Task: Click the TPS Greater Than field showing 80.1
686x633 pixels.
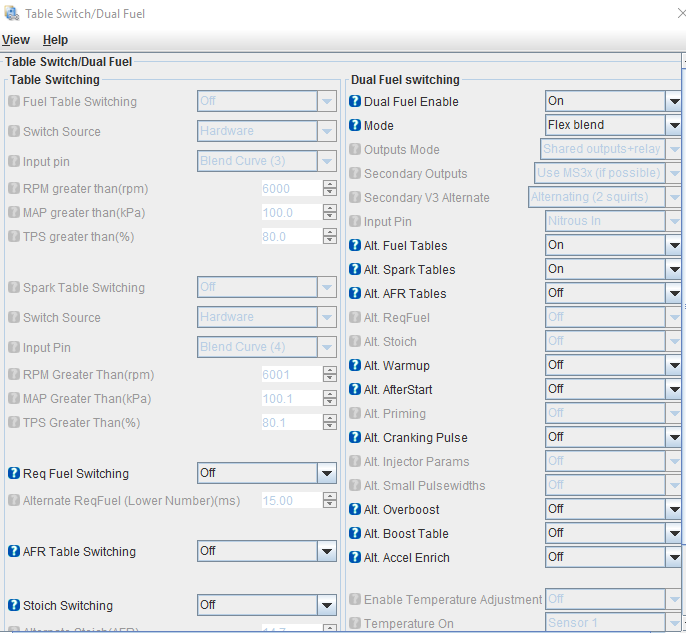Action: click(292, 422)
